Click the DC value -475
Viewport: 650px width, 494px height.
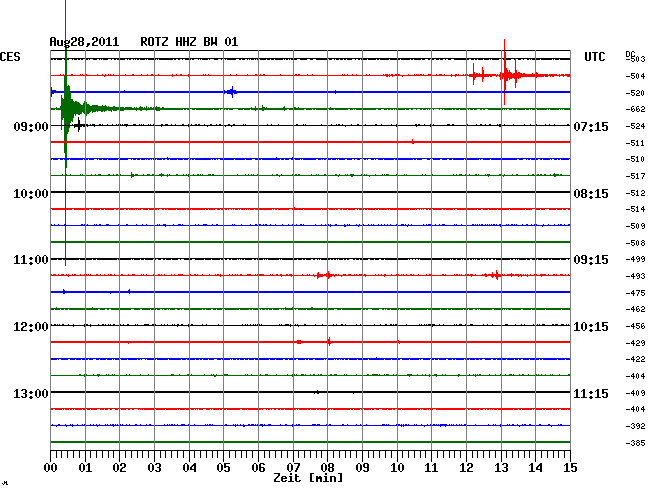click(635, 293)
